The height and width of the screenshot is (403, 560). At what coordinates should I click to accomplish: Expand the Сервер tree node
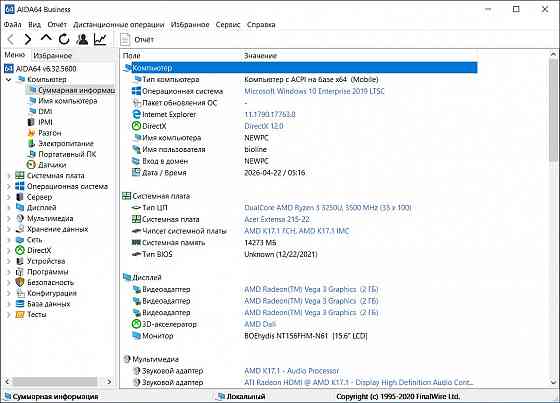click(9, 197)
